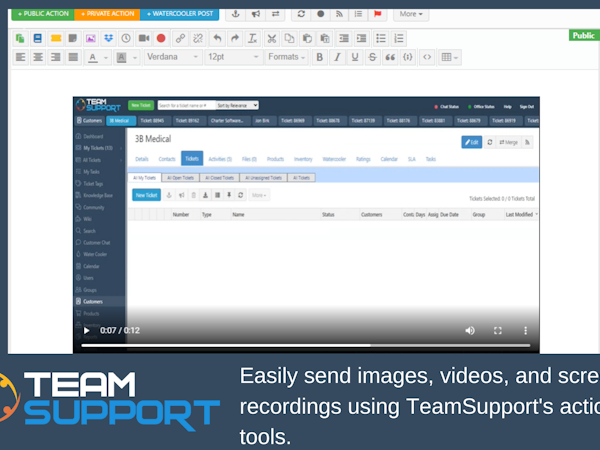Click the undo arrow icon

217,38
